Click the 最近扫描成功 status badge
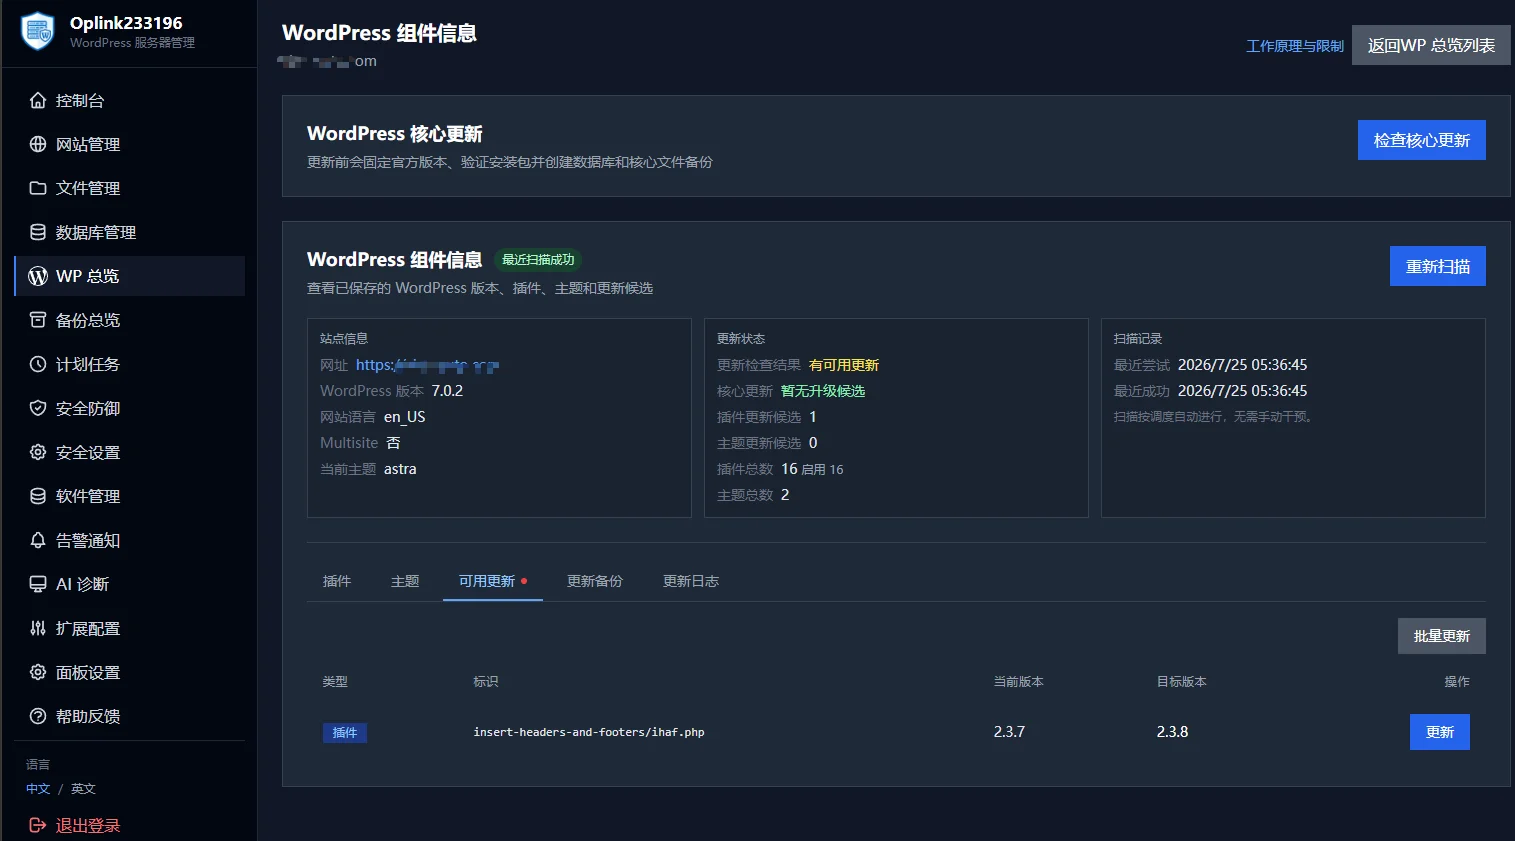 [x=538, y=260]
